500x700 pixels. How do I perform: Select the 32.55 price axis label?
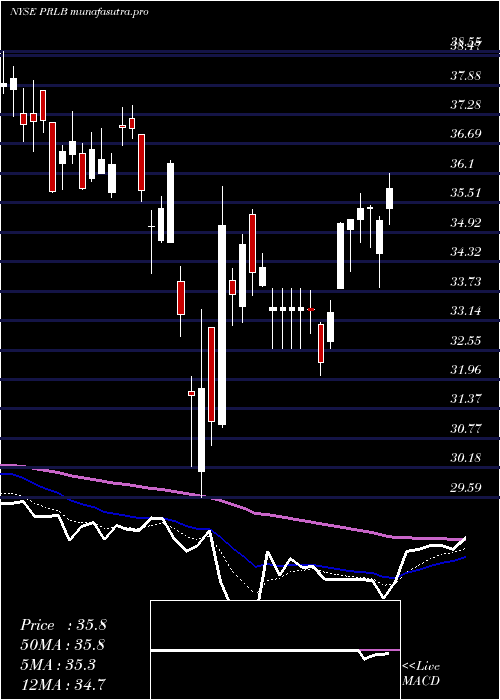point(466,340)
